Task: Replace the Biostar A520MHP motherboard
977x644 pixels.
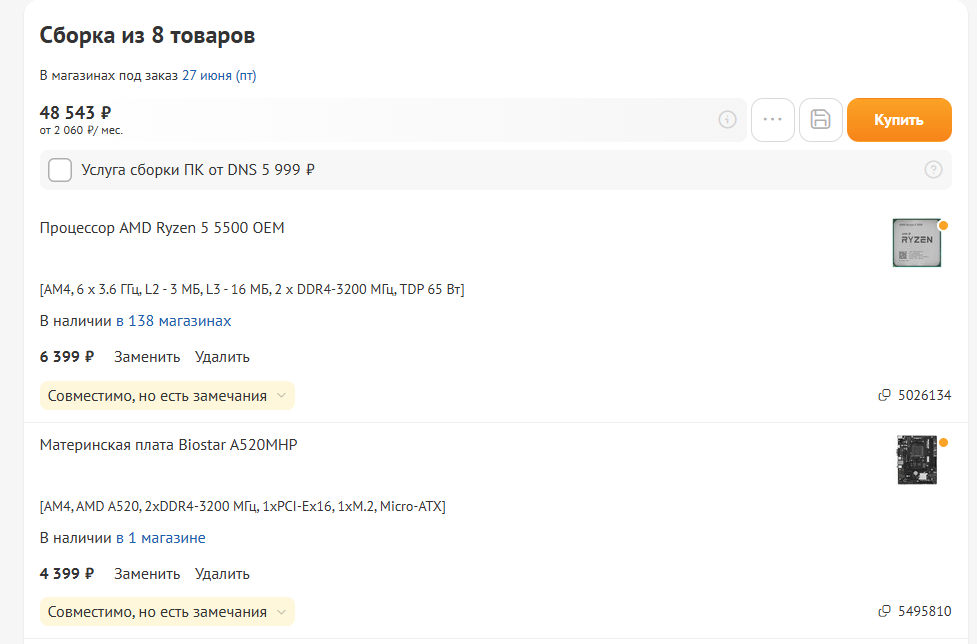Action: pyautogui.click(x=147, y=574)
